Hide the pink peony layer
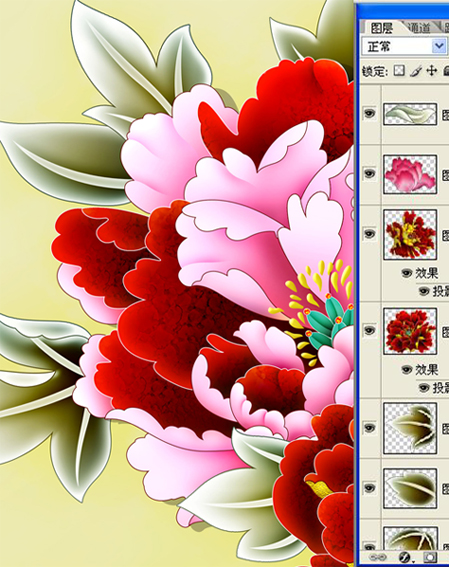The image size is (449, 567). (x=369, y=174)
